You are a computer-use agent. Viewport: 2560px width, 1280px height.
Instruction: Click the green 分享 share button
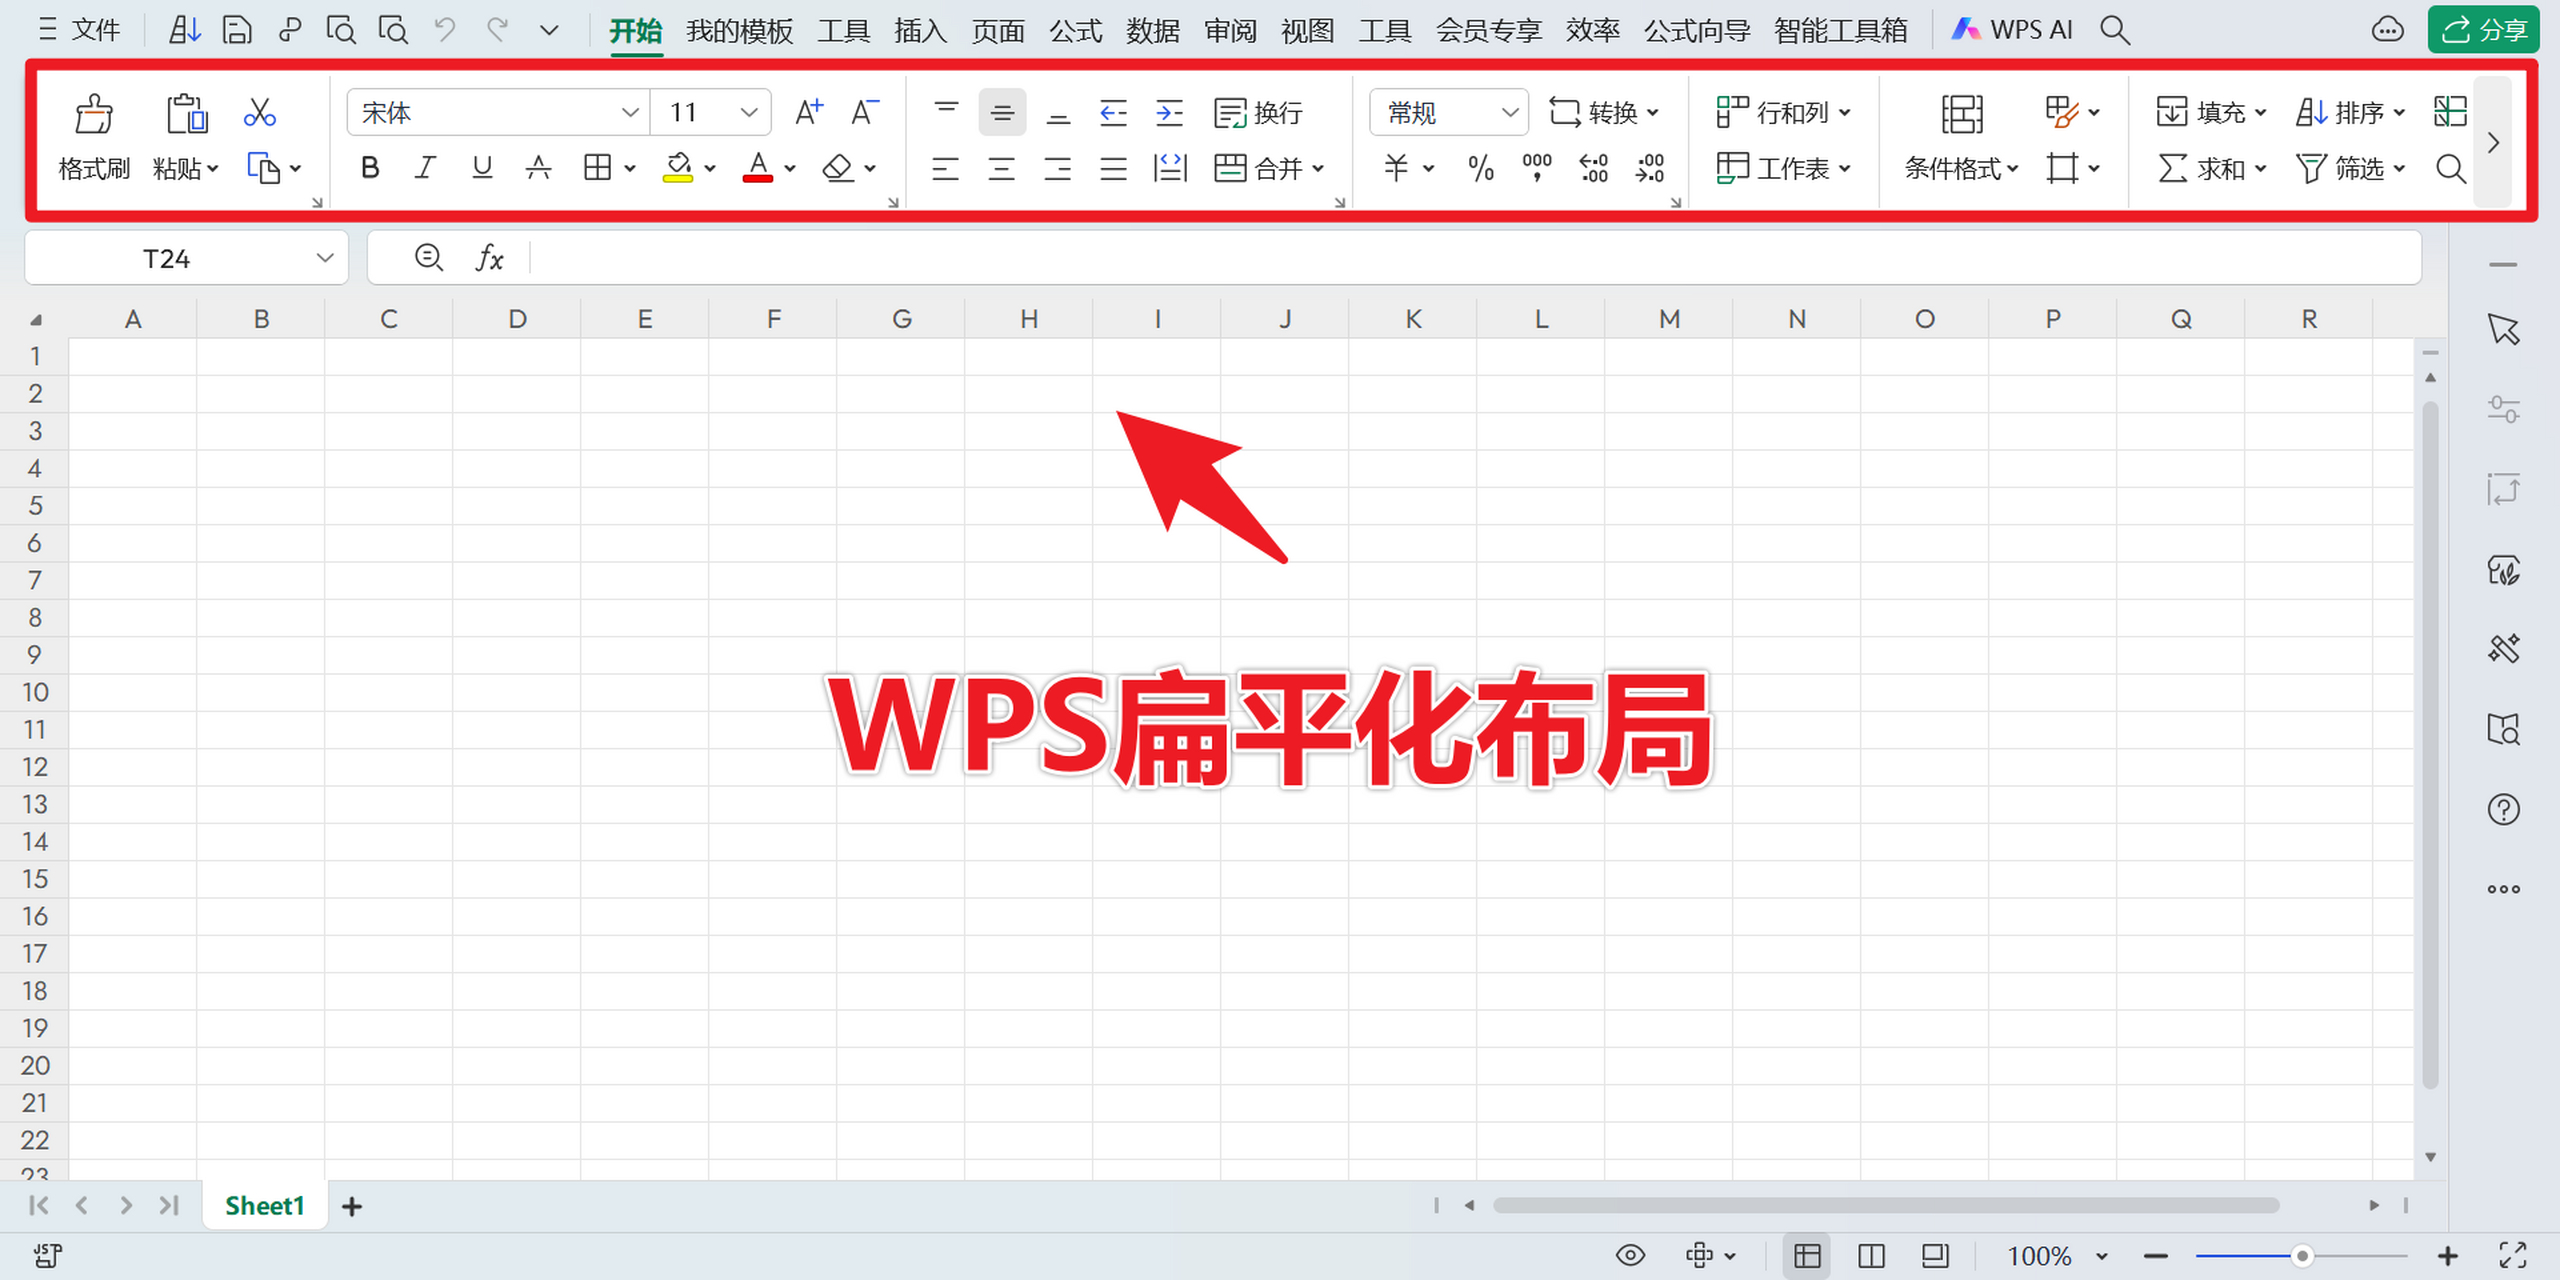(x=2484, y=30)
